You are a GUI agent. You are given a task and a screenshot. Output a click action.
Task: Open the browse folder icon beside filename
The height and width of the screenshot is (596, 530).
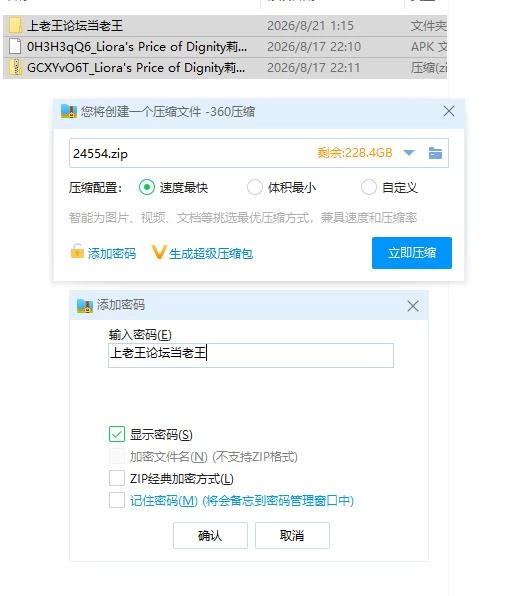point(435,153)
